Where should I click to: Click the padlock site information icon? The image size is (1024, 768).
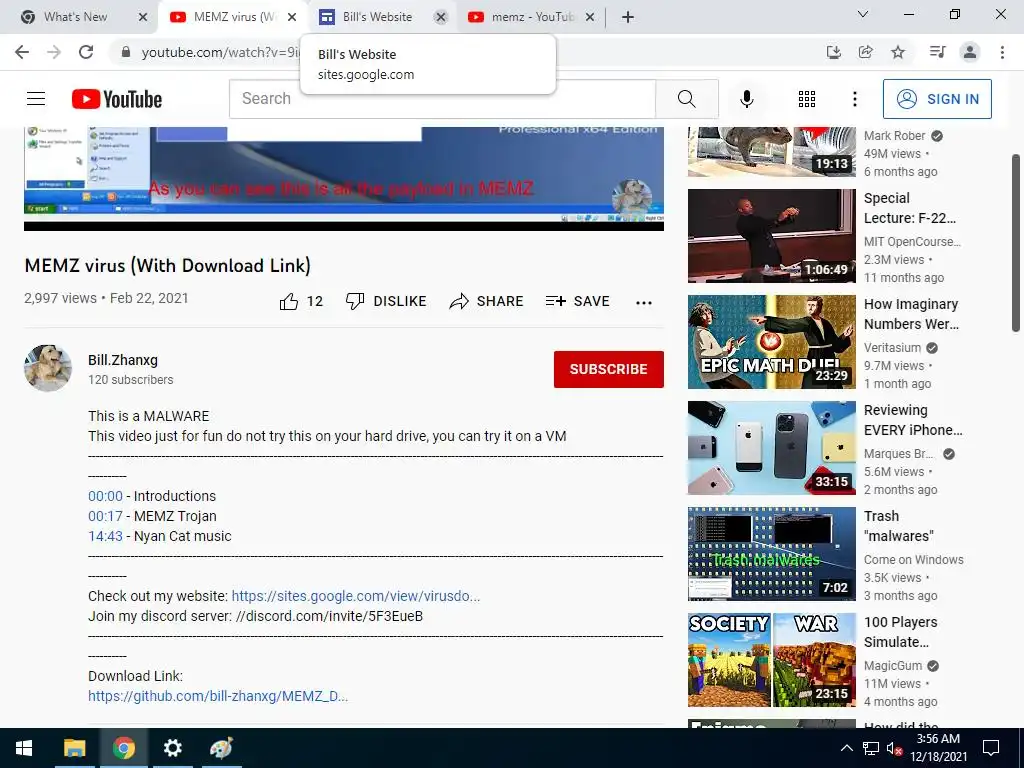[x=126, y=52]
